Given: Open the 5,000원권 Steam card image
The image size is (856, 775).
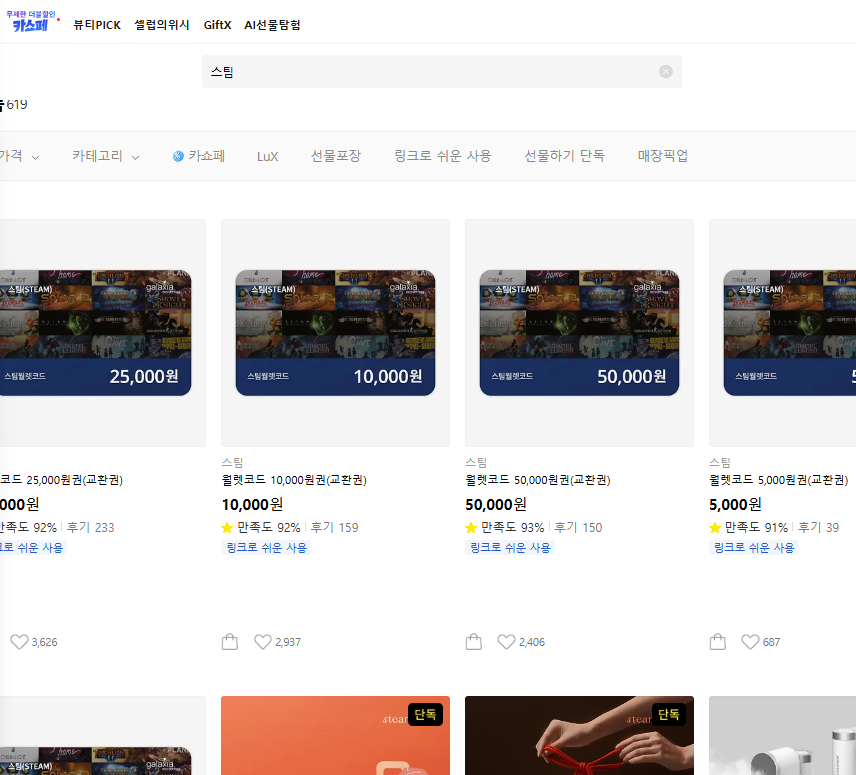Looking at the screenshot, I should pos(782,333).
